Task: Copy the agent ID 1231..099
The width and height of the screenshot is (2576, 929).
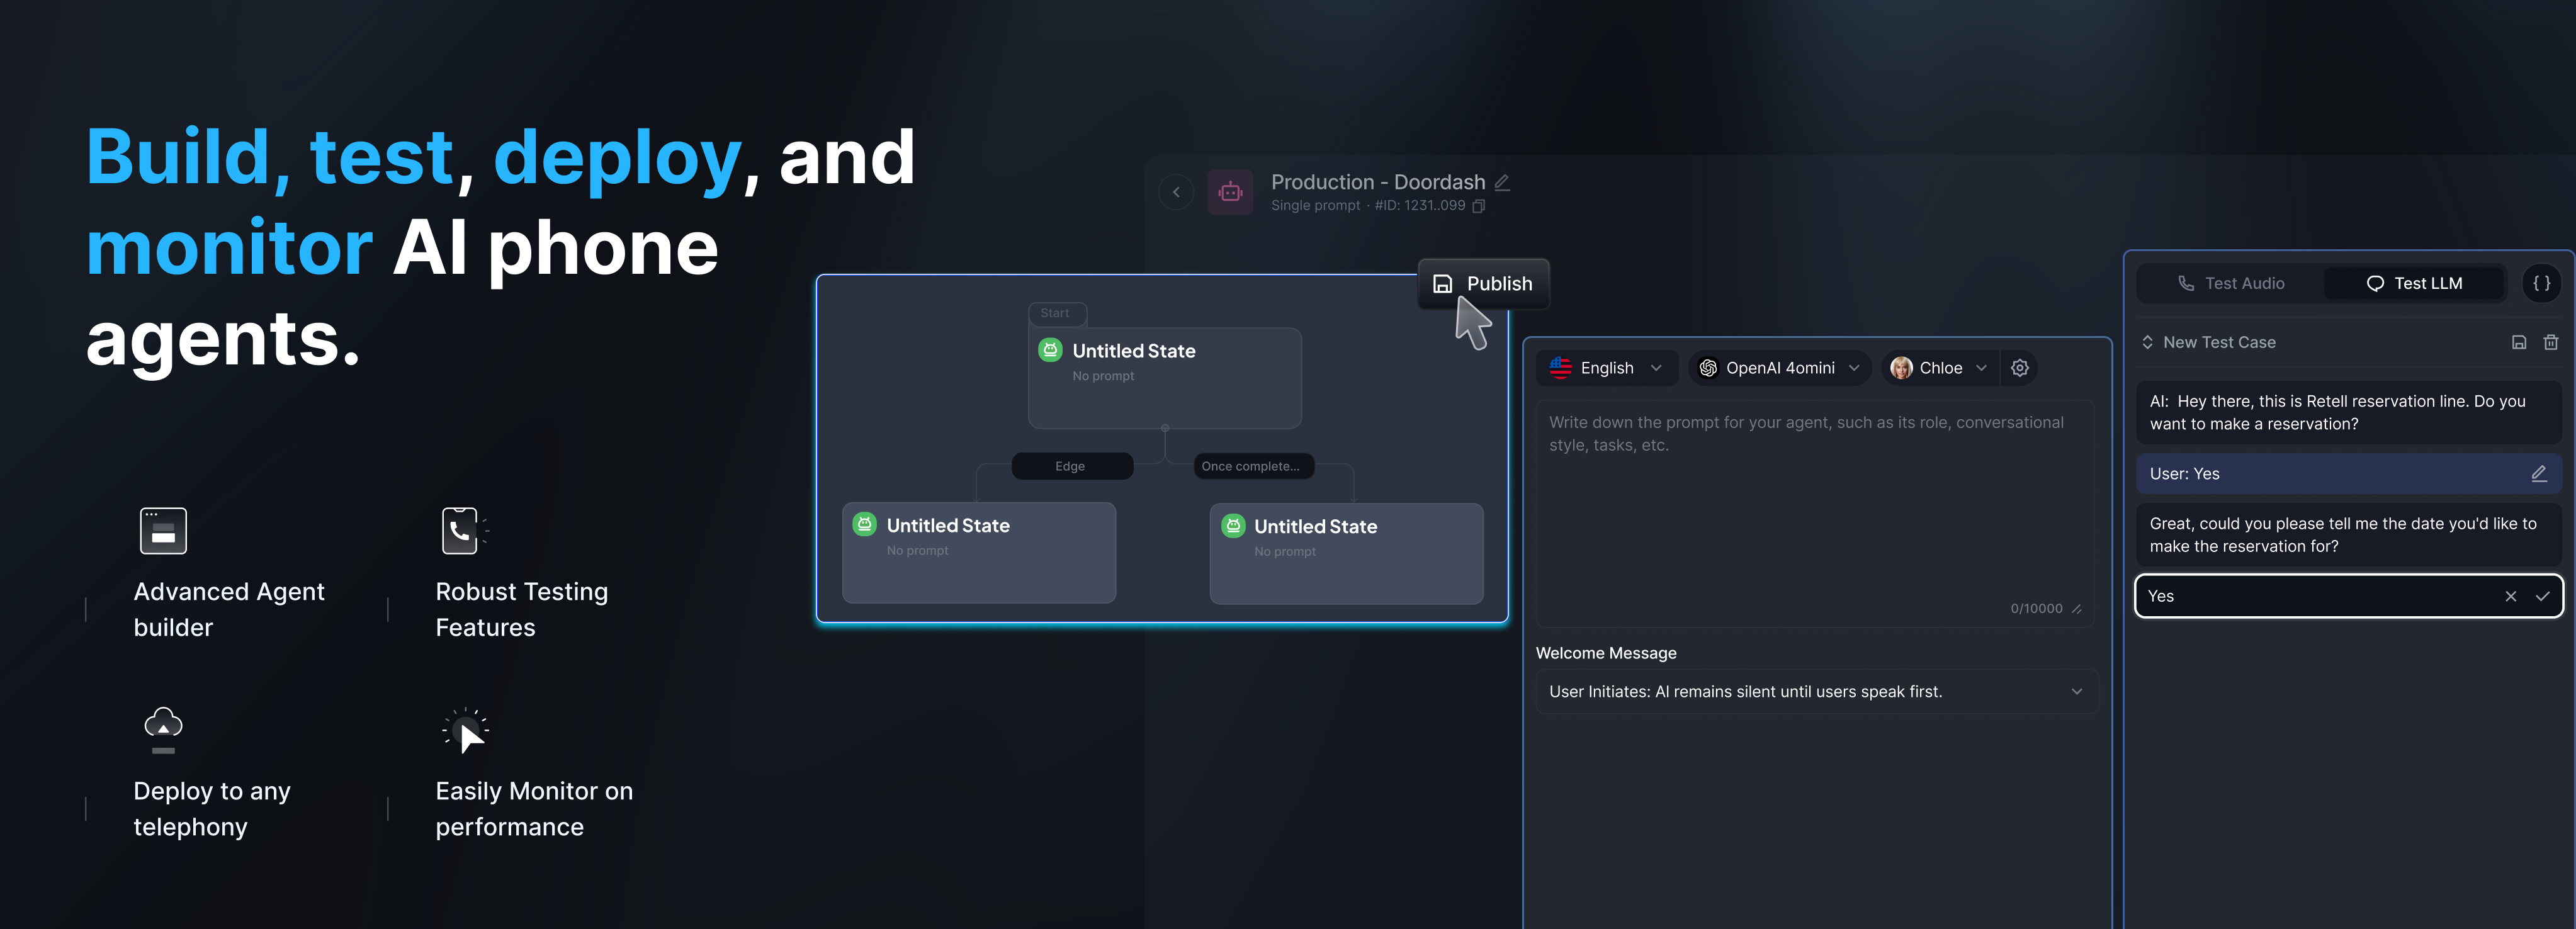Action: [1479, 206]
